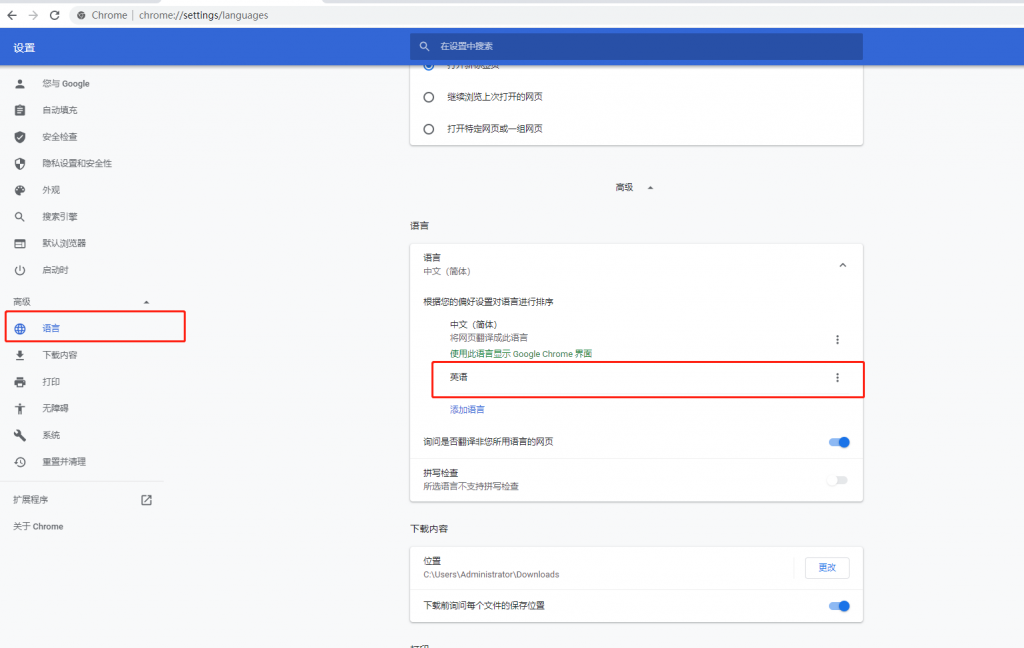Image resolution: width=1024 pixels, height=648 pixels.
Task: Open 打印 printer icon
Action: tap(20, 382)
